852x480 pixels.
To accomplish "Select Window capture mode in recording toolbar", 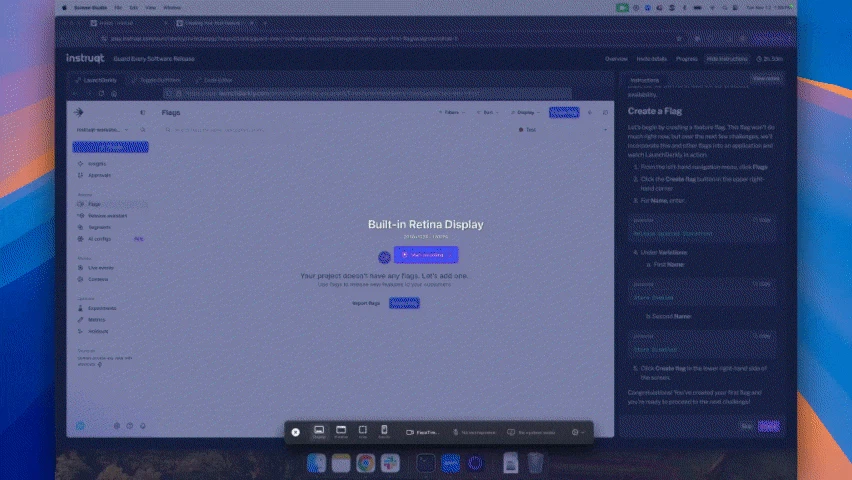I will tap(341, 432).
